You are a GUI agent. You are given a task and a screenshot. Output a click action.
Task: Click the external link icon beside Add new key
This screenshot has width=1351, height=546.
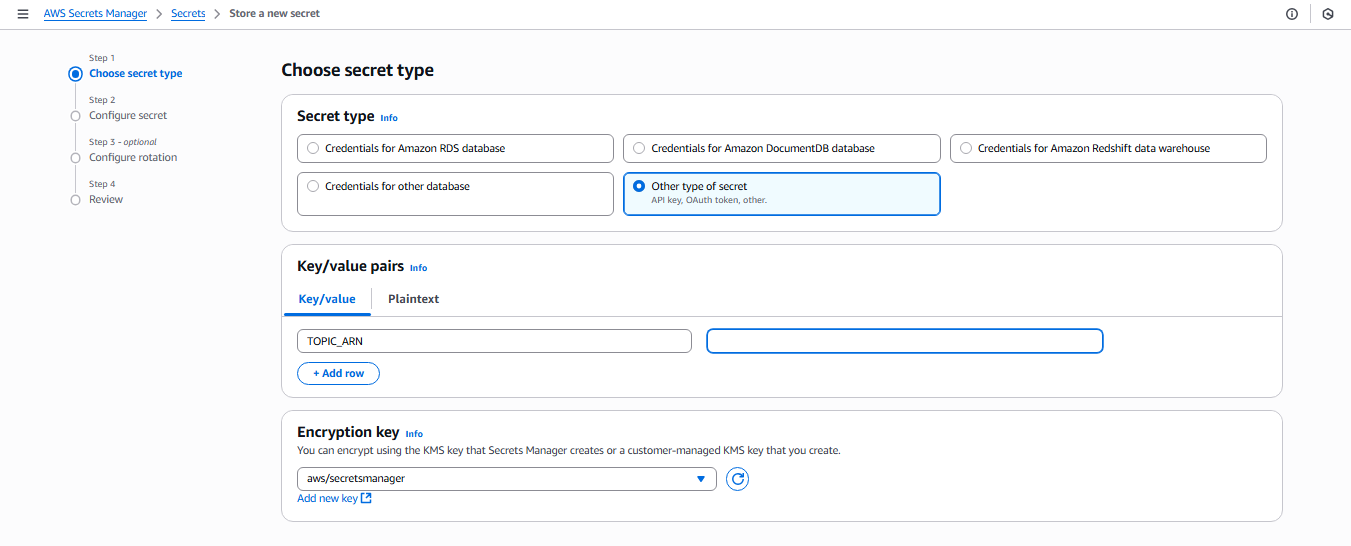tap(366, 499)
